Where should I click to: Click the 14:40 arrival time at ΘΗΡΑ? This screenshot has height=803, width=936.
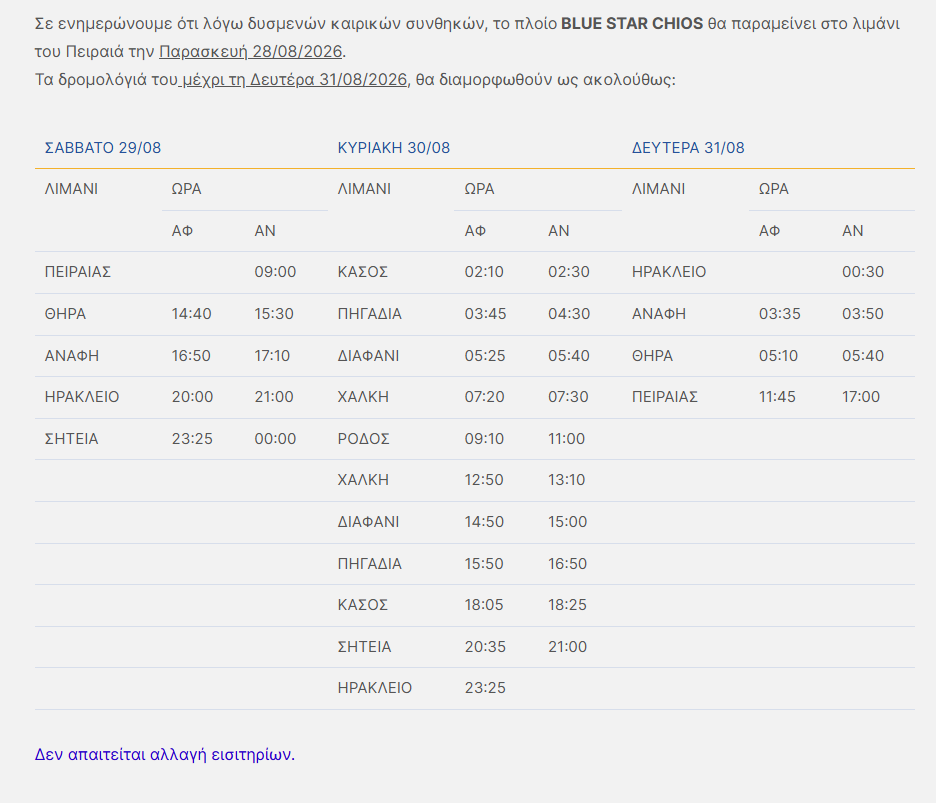pos(192,314)
